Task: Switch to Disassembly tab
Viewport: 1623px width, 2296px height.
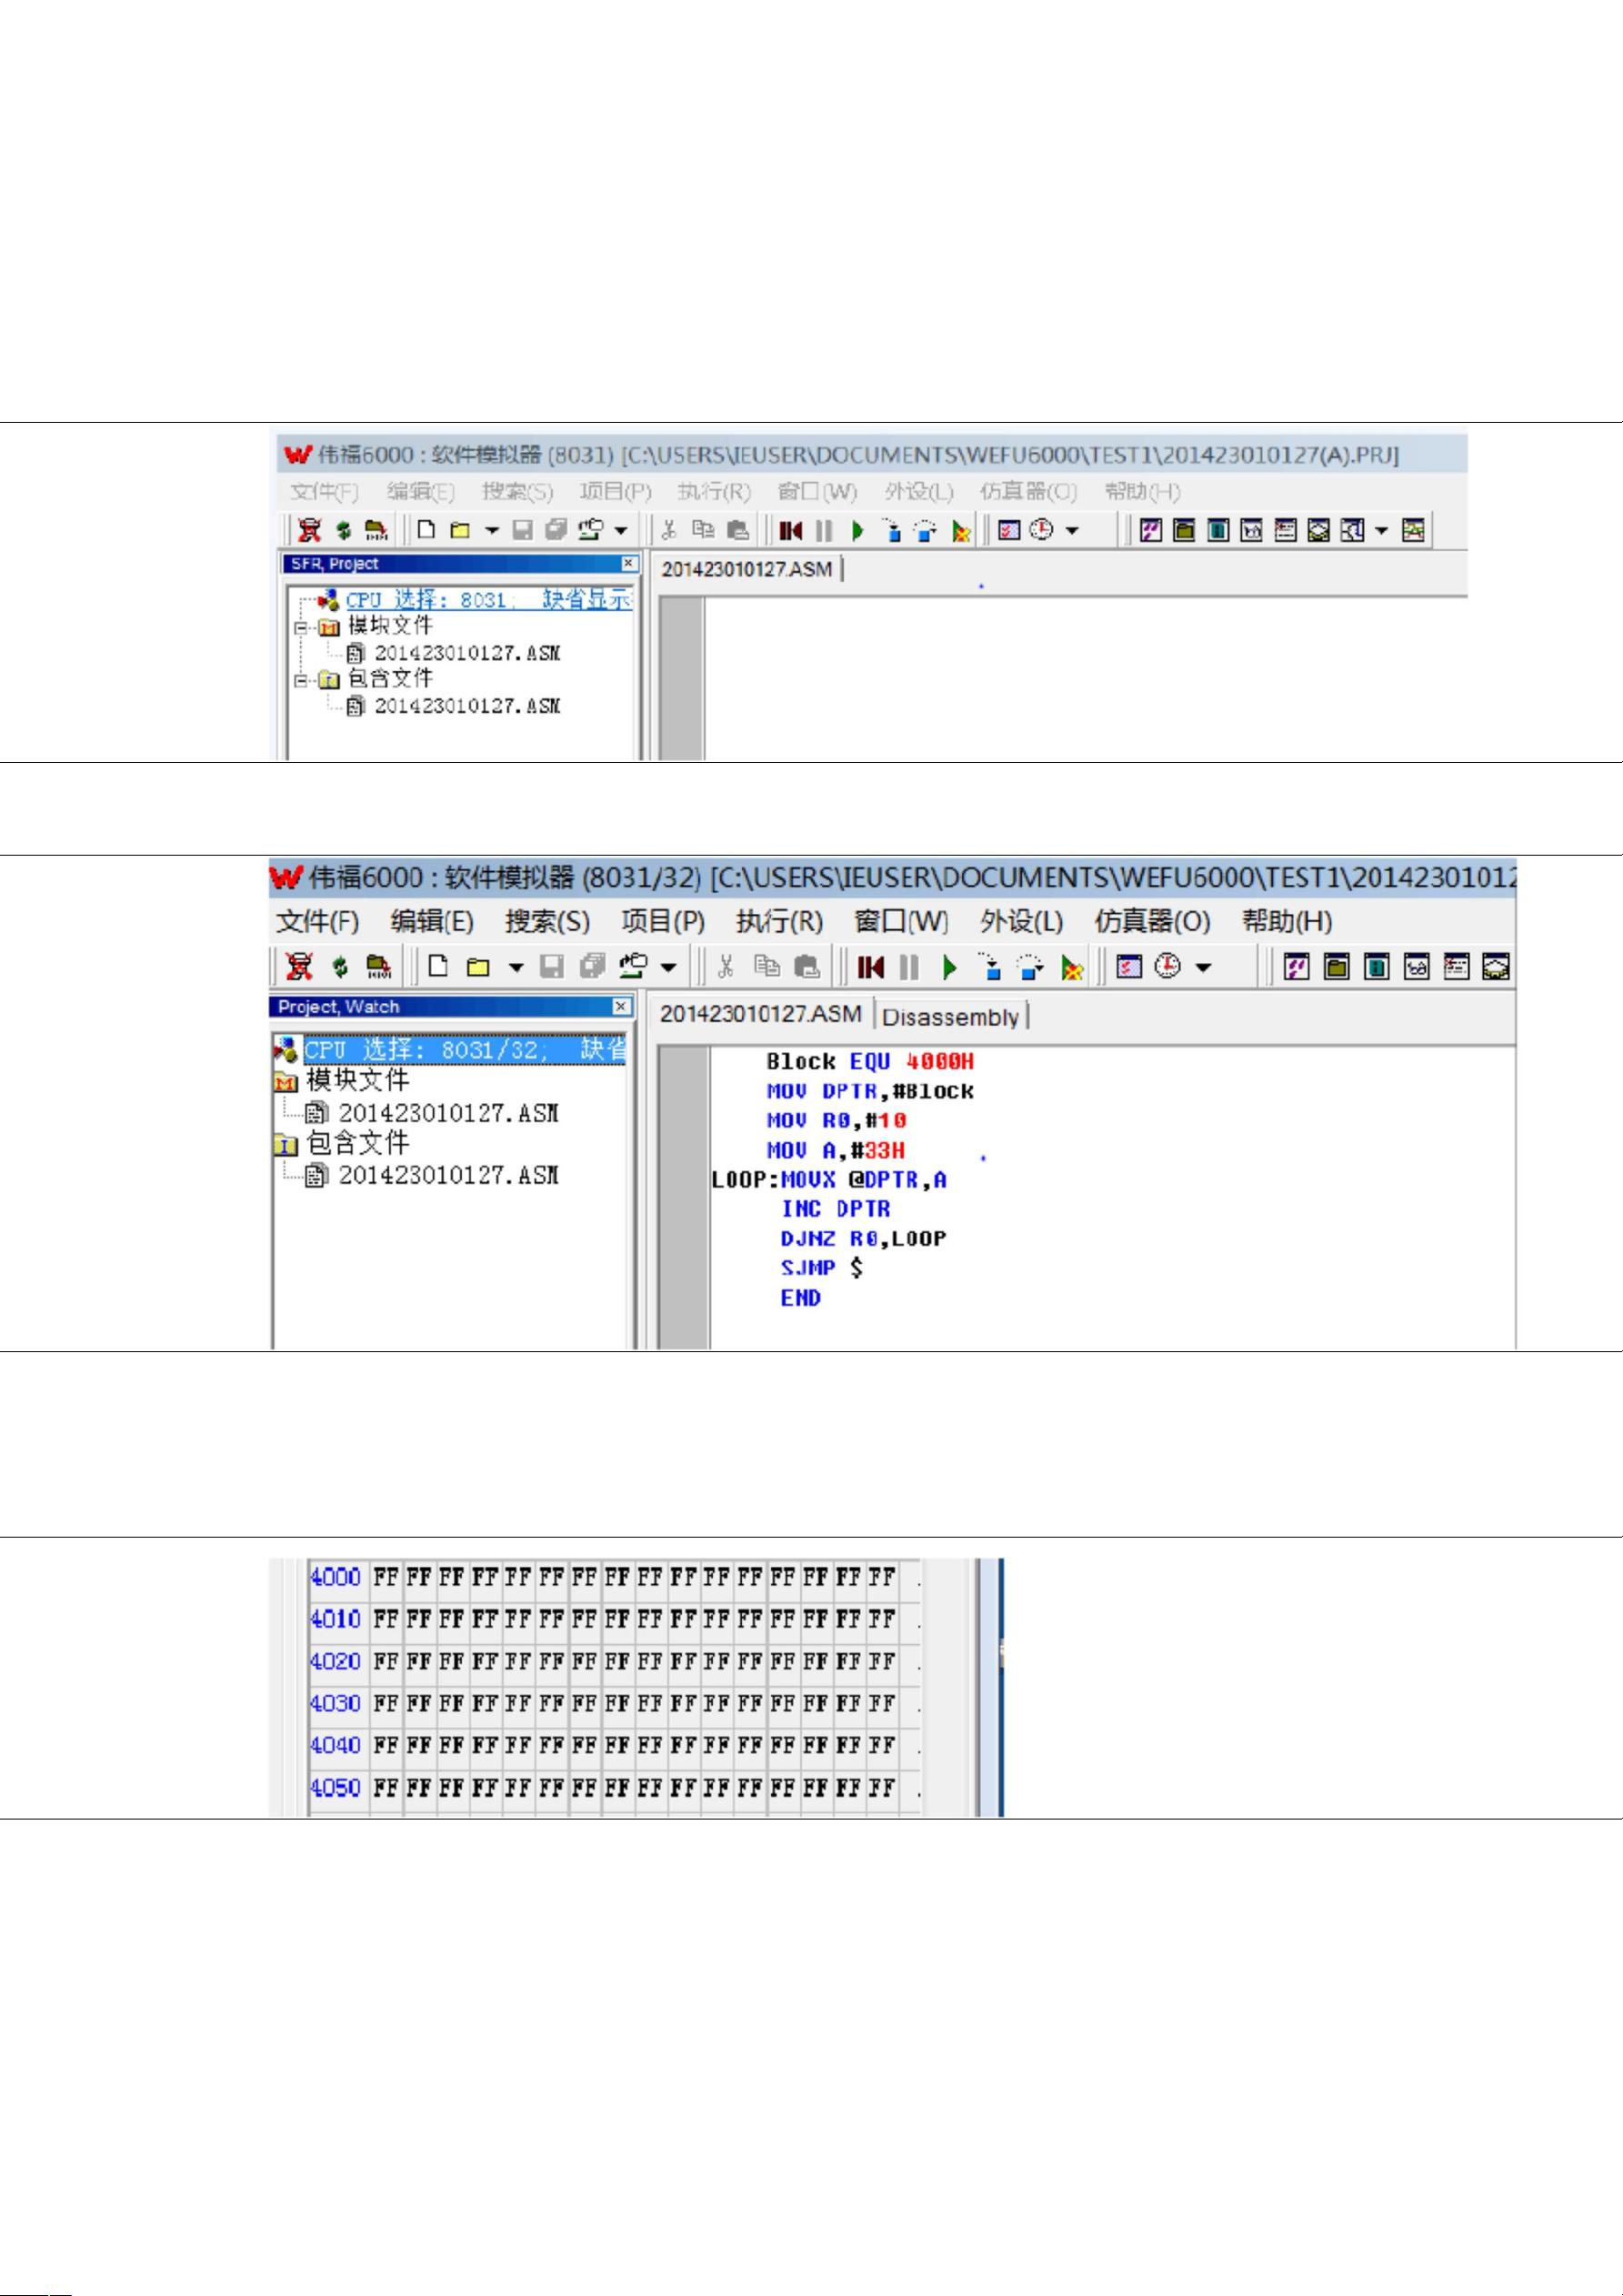Action: [x=950, y=1017]
